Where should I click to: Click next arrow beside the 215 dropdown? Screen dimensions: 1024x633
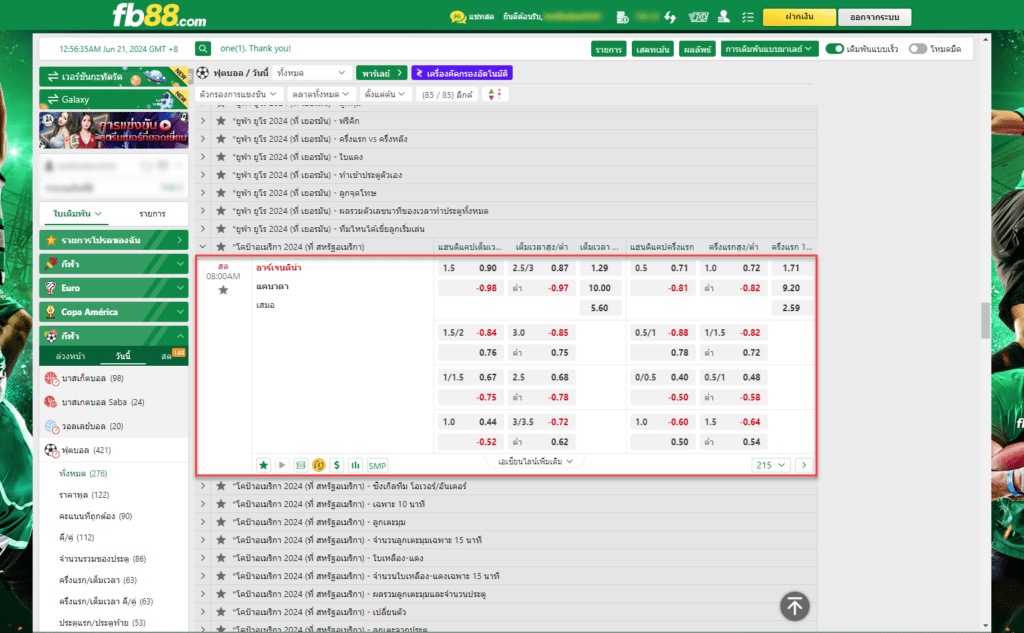(804, 465)
